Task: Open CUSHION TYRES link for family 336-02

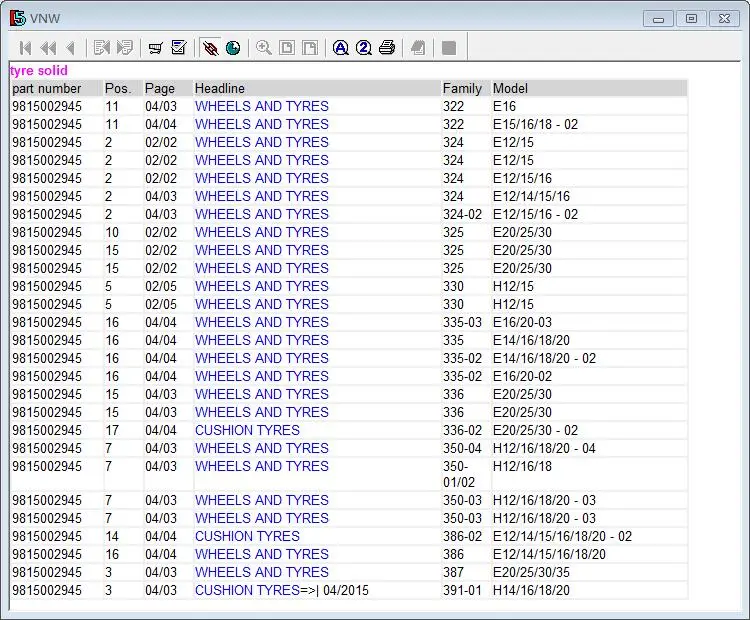Action: pos(247,431)
